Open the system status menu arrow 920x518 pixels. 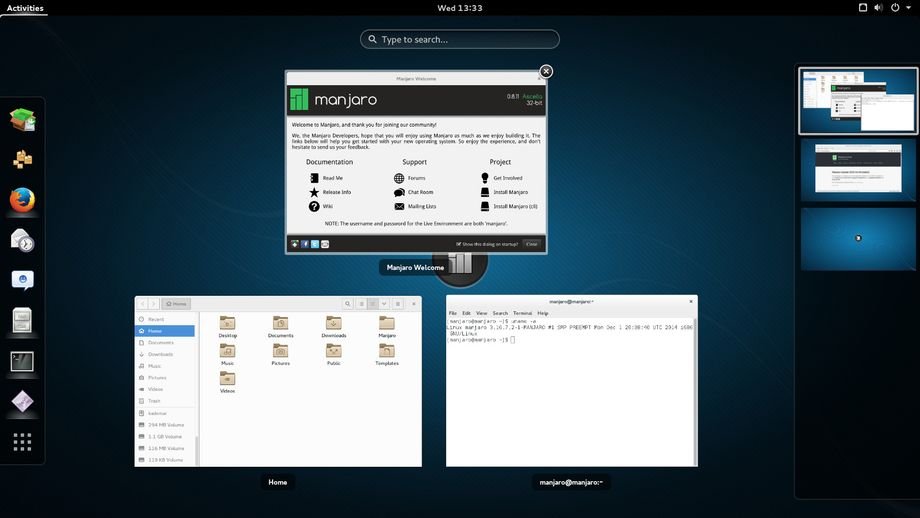pos(908,8)
